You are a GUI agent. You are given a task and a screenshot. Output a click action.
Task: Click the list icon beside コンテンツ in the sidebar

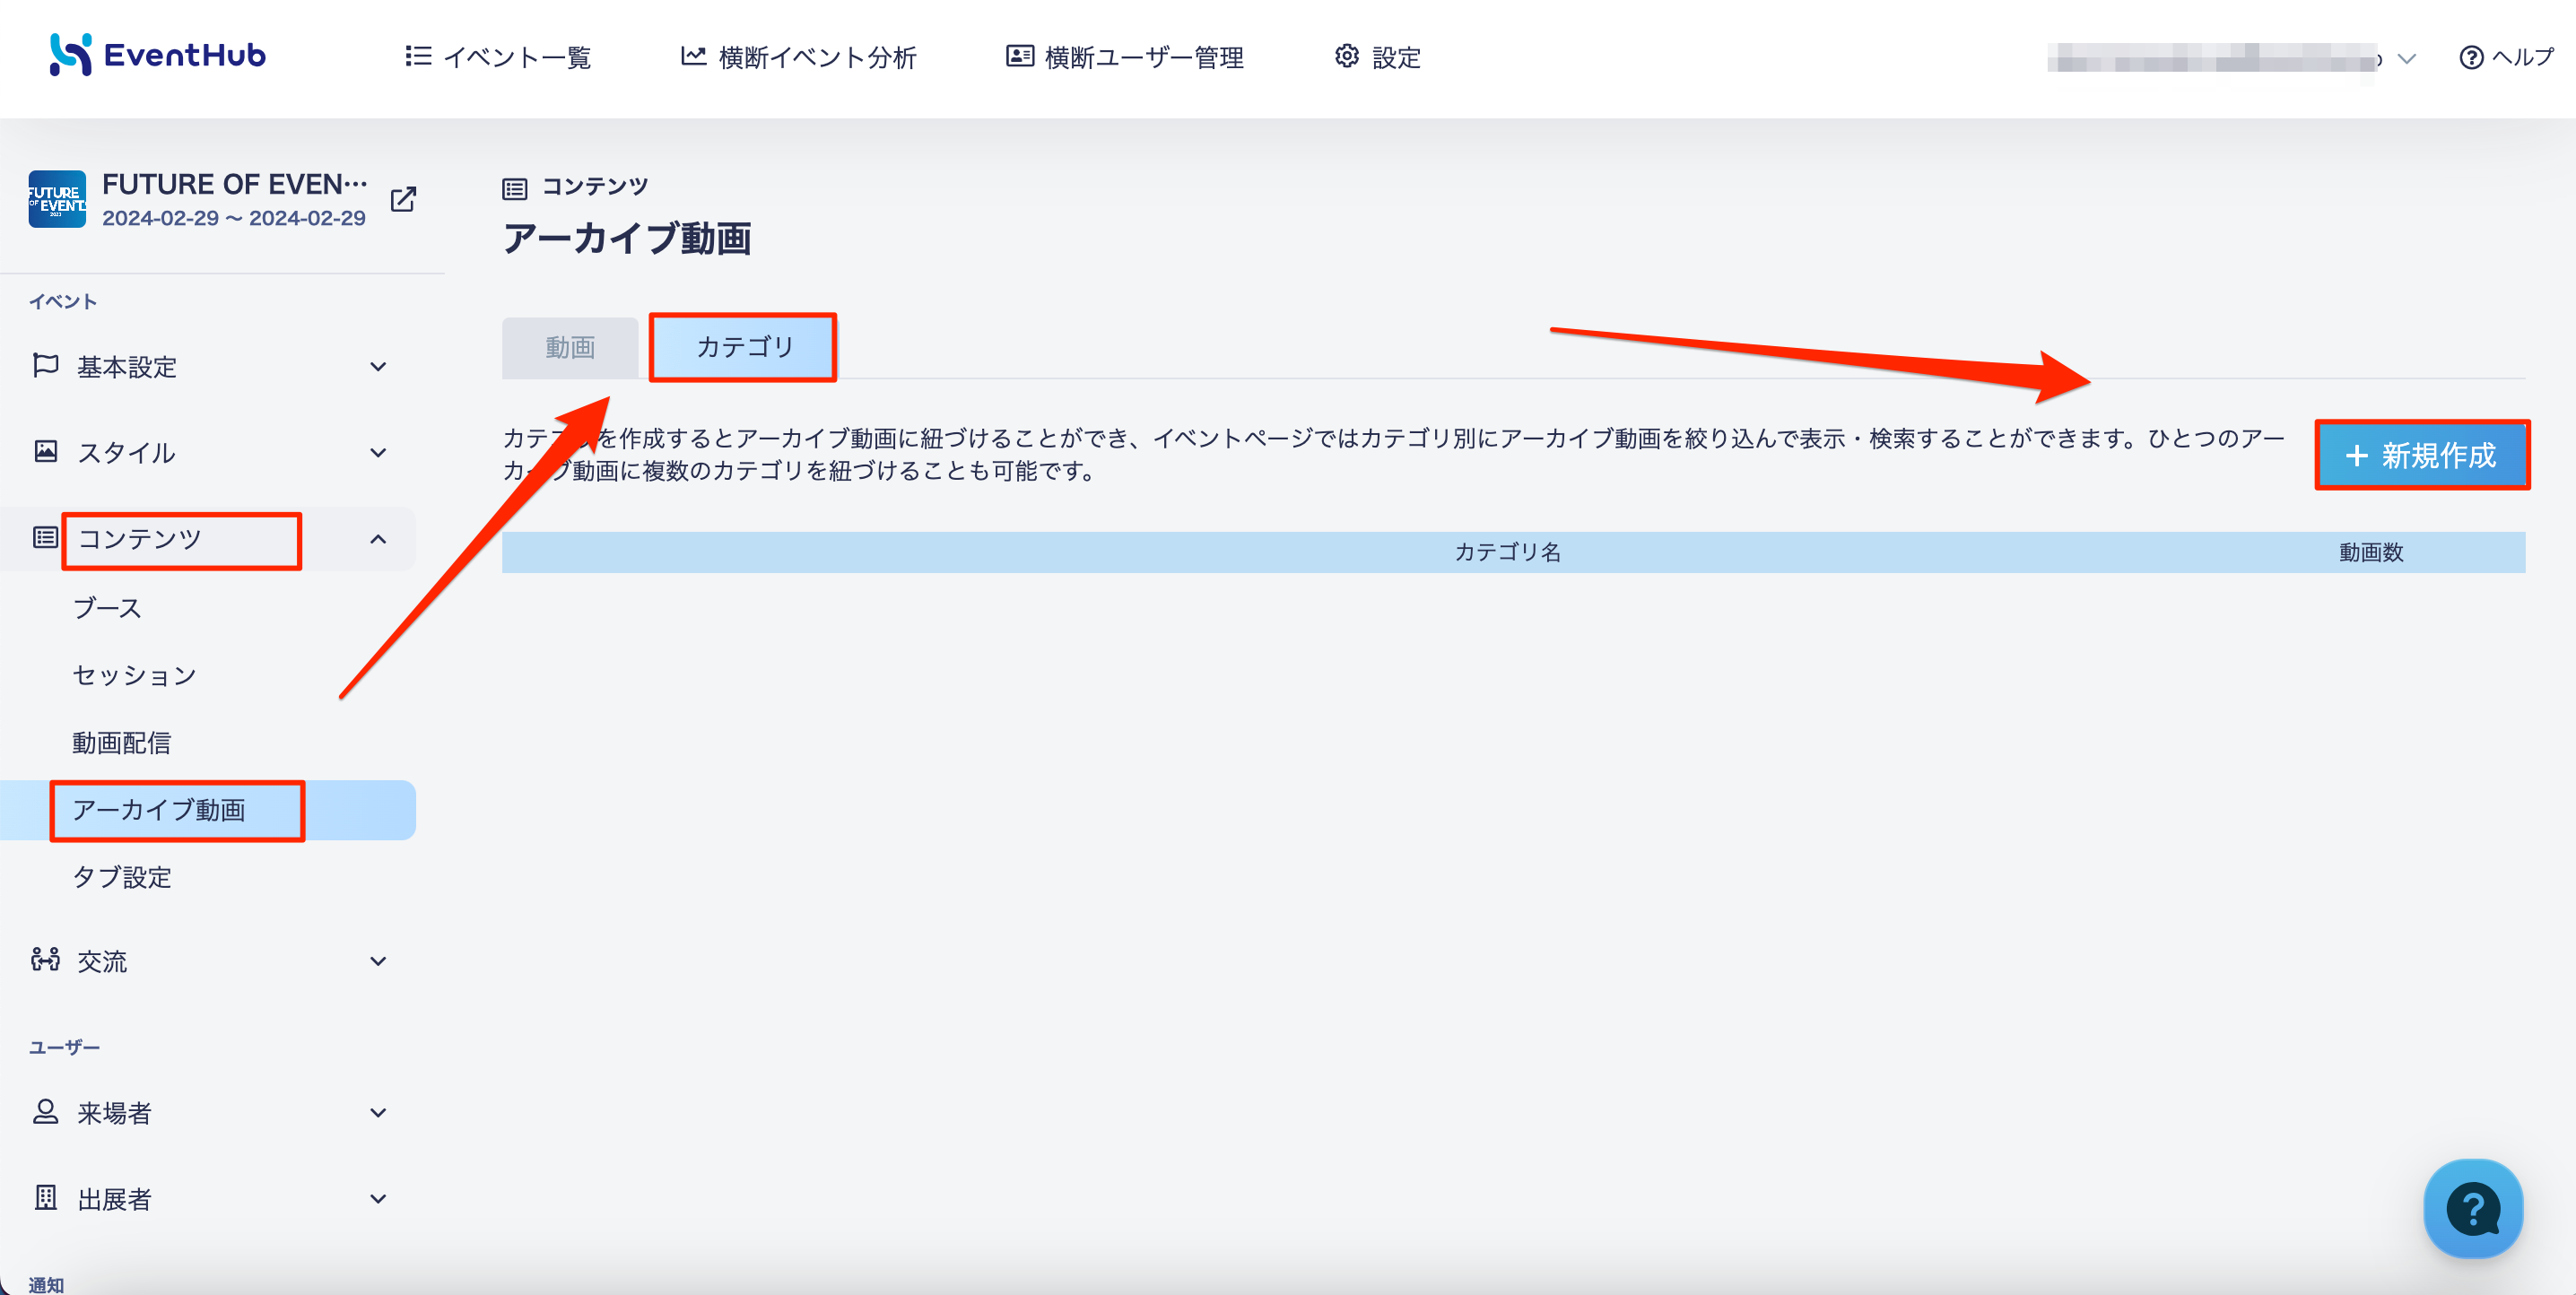pos(45,538)
